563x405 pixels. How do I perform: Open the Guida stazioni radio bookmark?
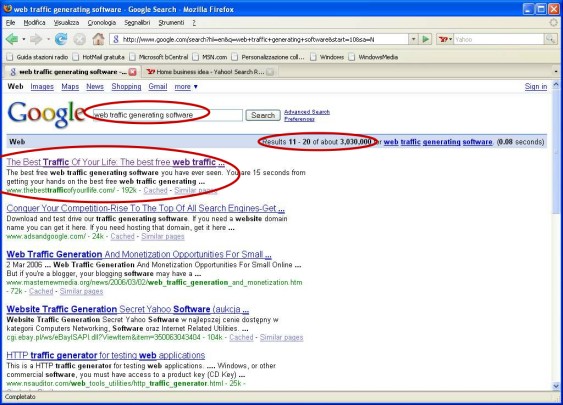click(38, 57)
